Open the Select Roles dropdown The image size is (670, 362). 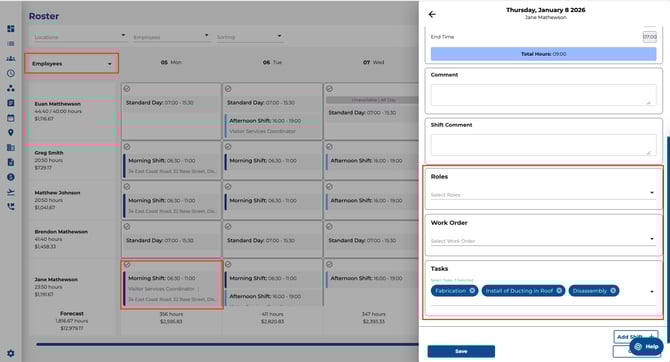pos(543,194)
